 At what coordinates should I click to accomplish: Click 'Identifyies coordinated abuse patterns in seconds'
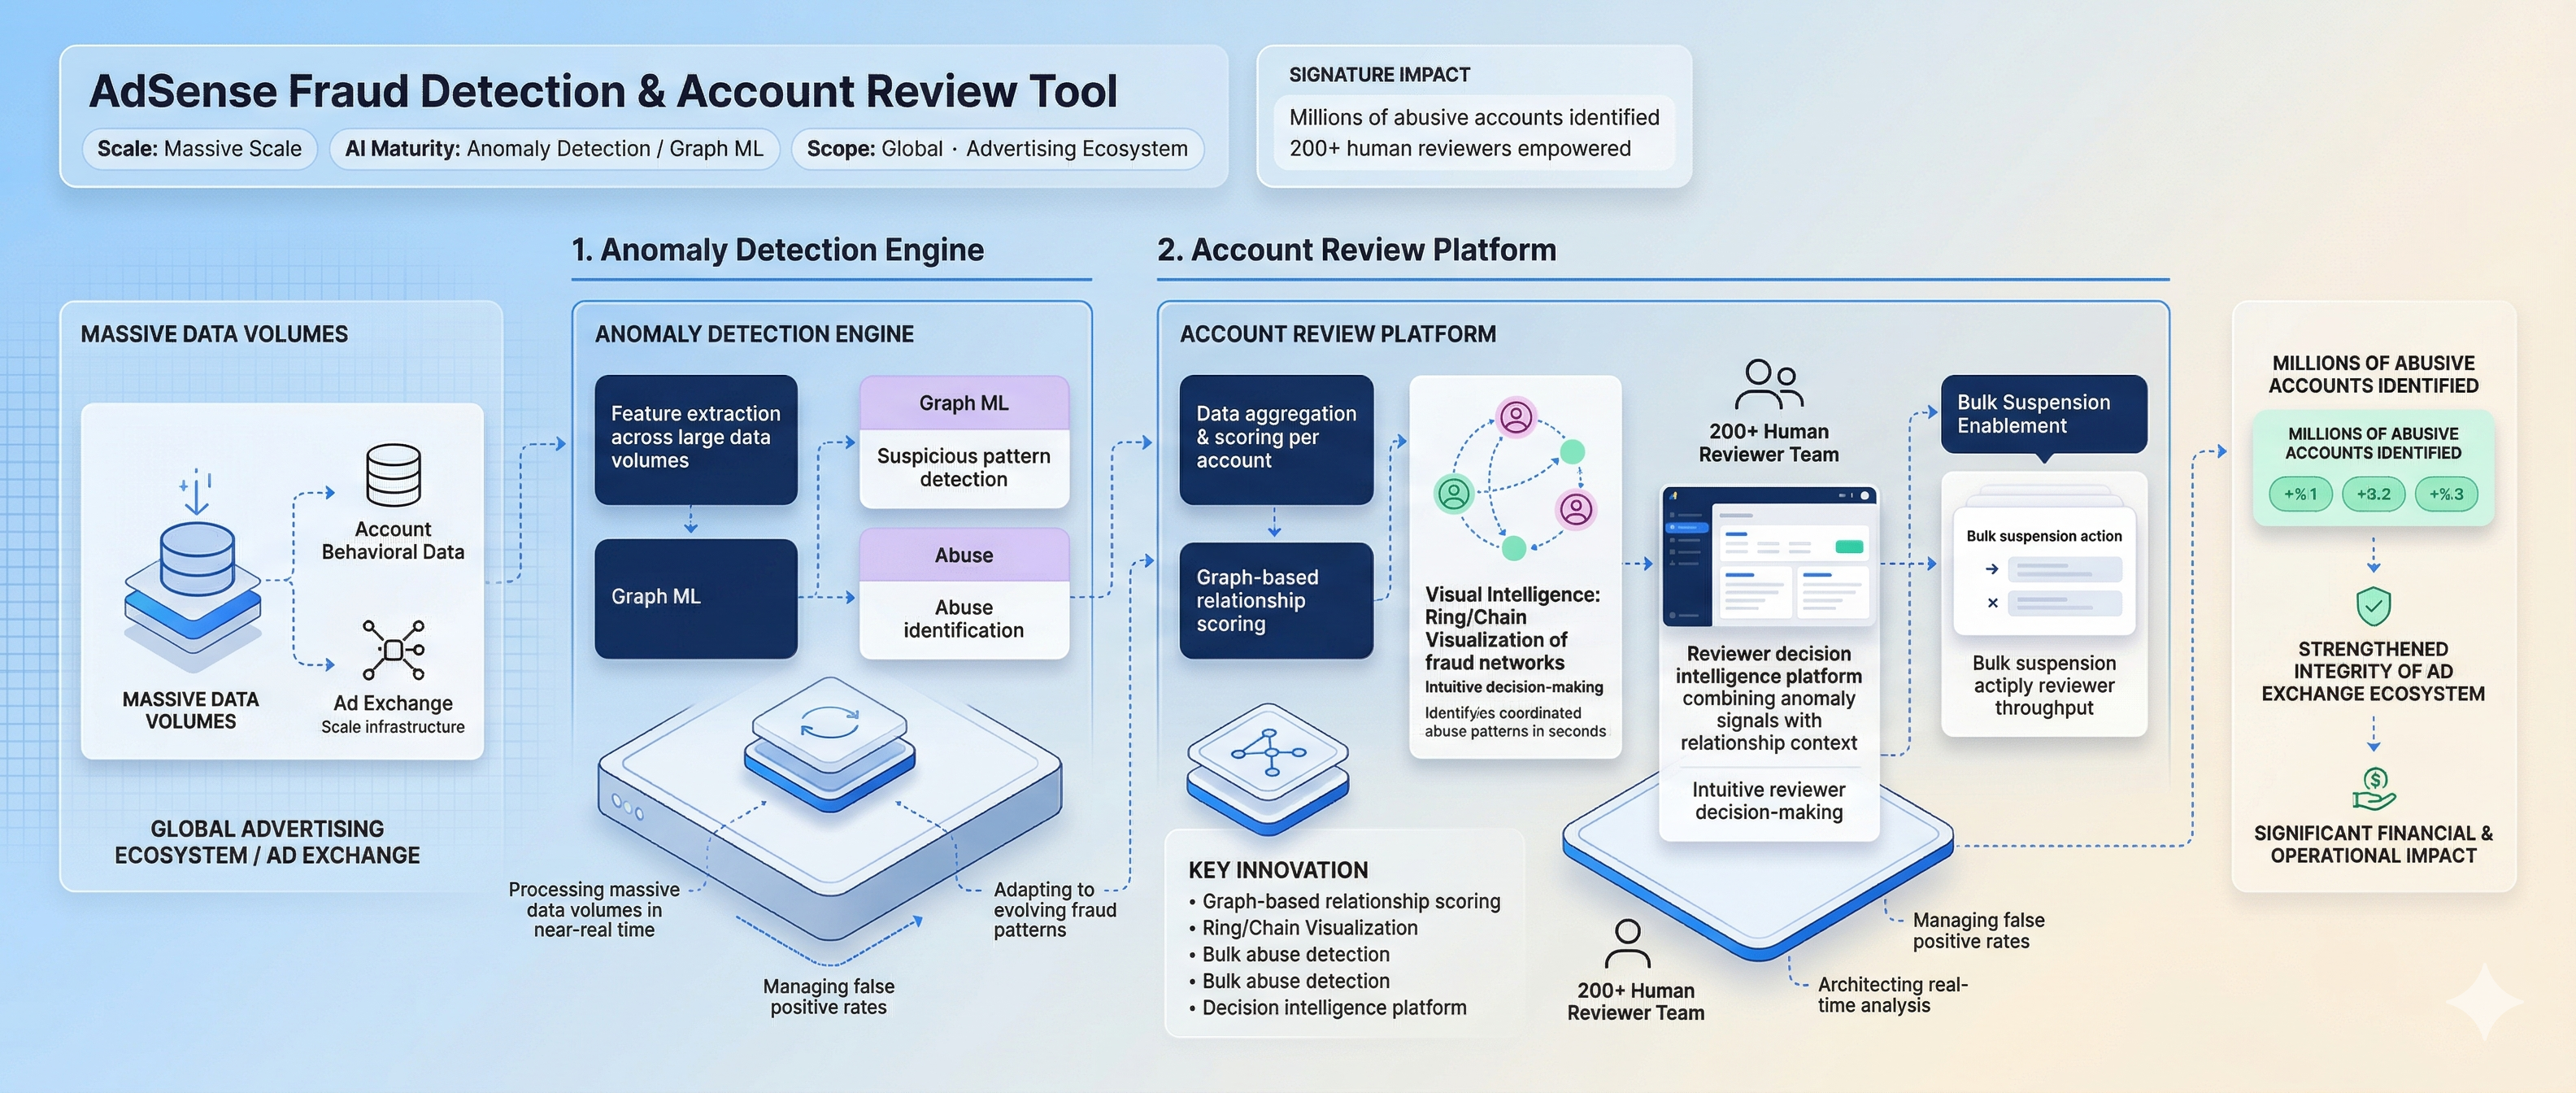coord(1515,722)
